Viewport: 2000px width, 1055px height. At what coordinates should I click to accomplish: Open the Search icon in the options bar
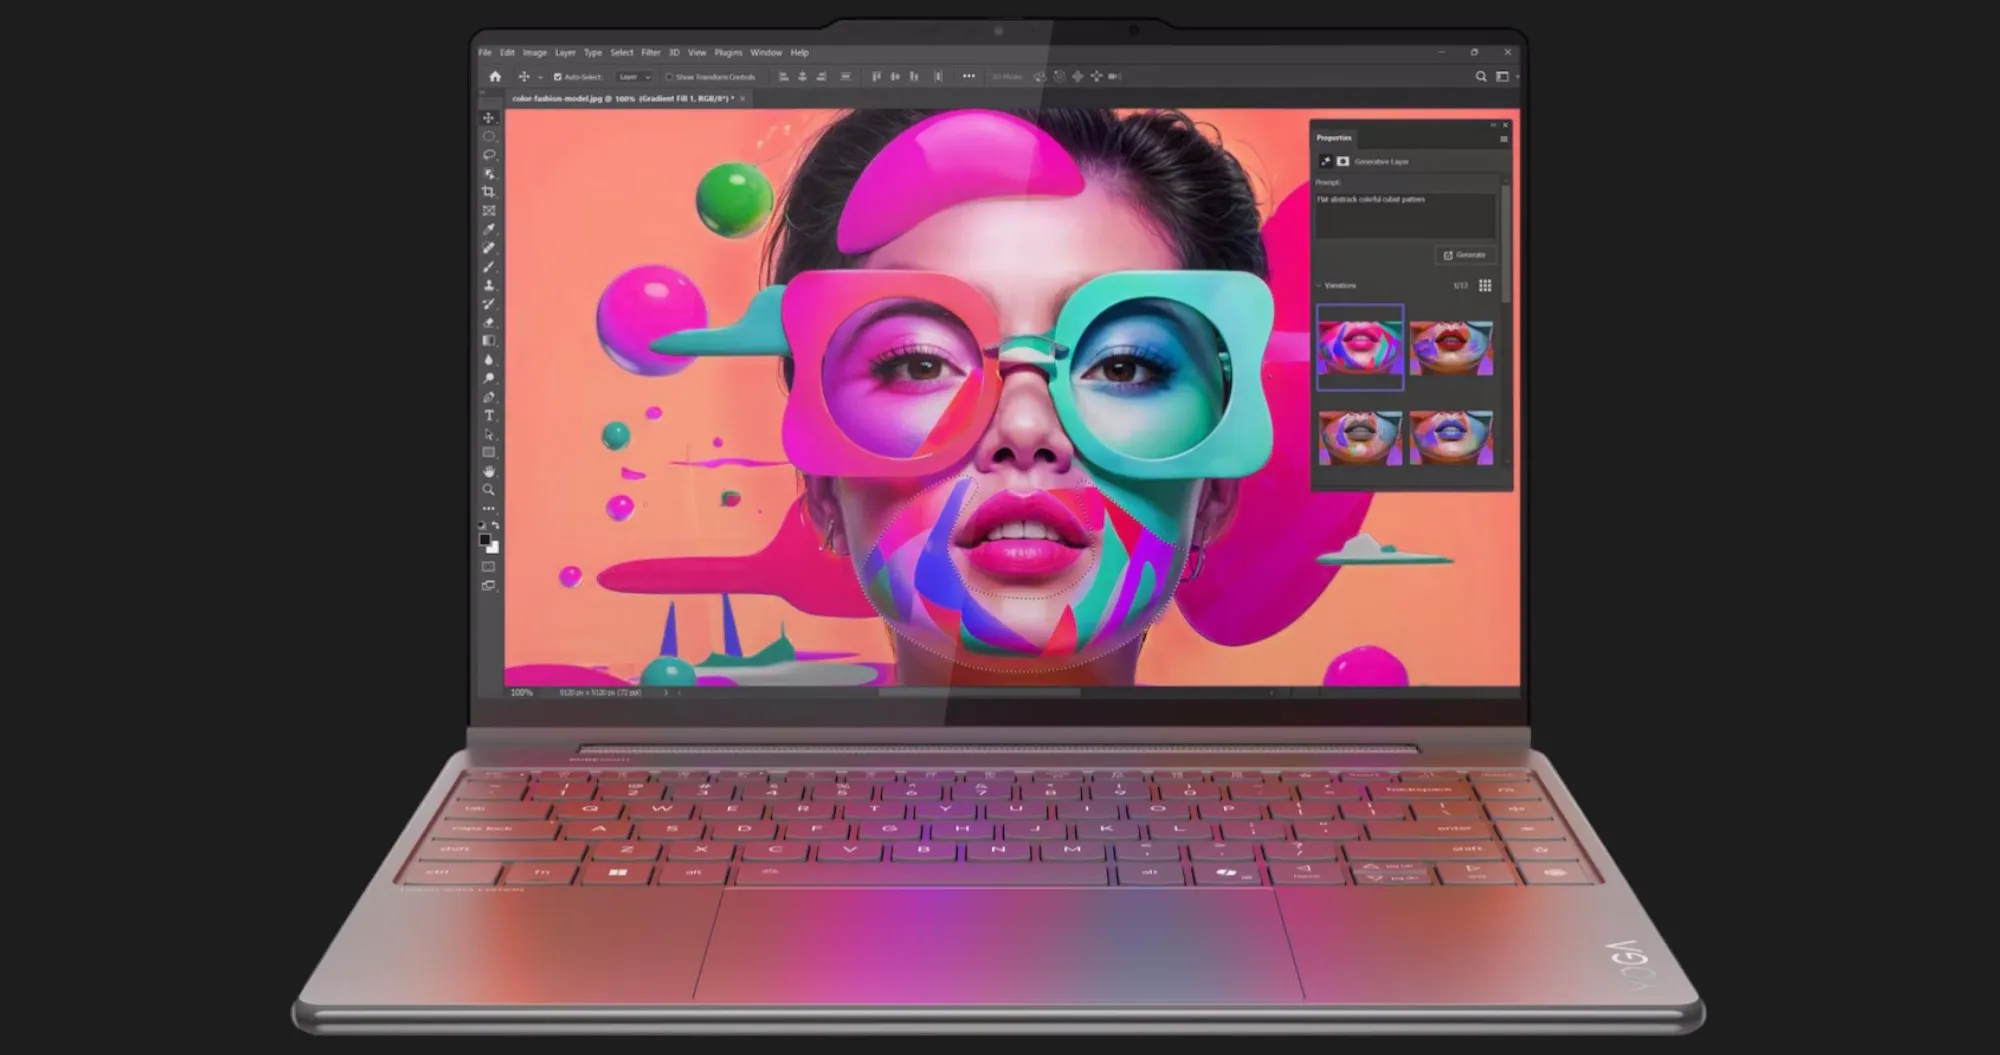point(1479,76)
